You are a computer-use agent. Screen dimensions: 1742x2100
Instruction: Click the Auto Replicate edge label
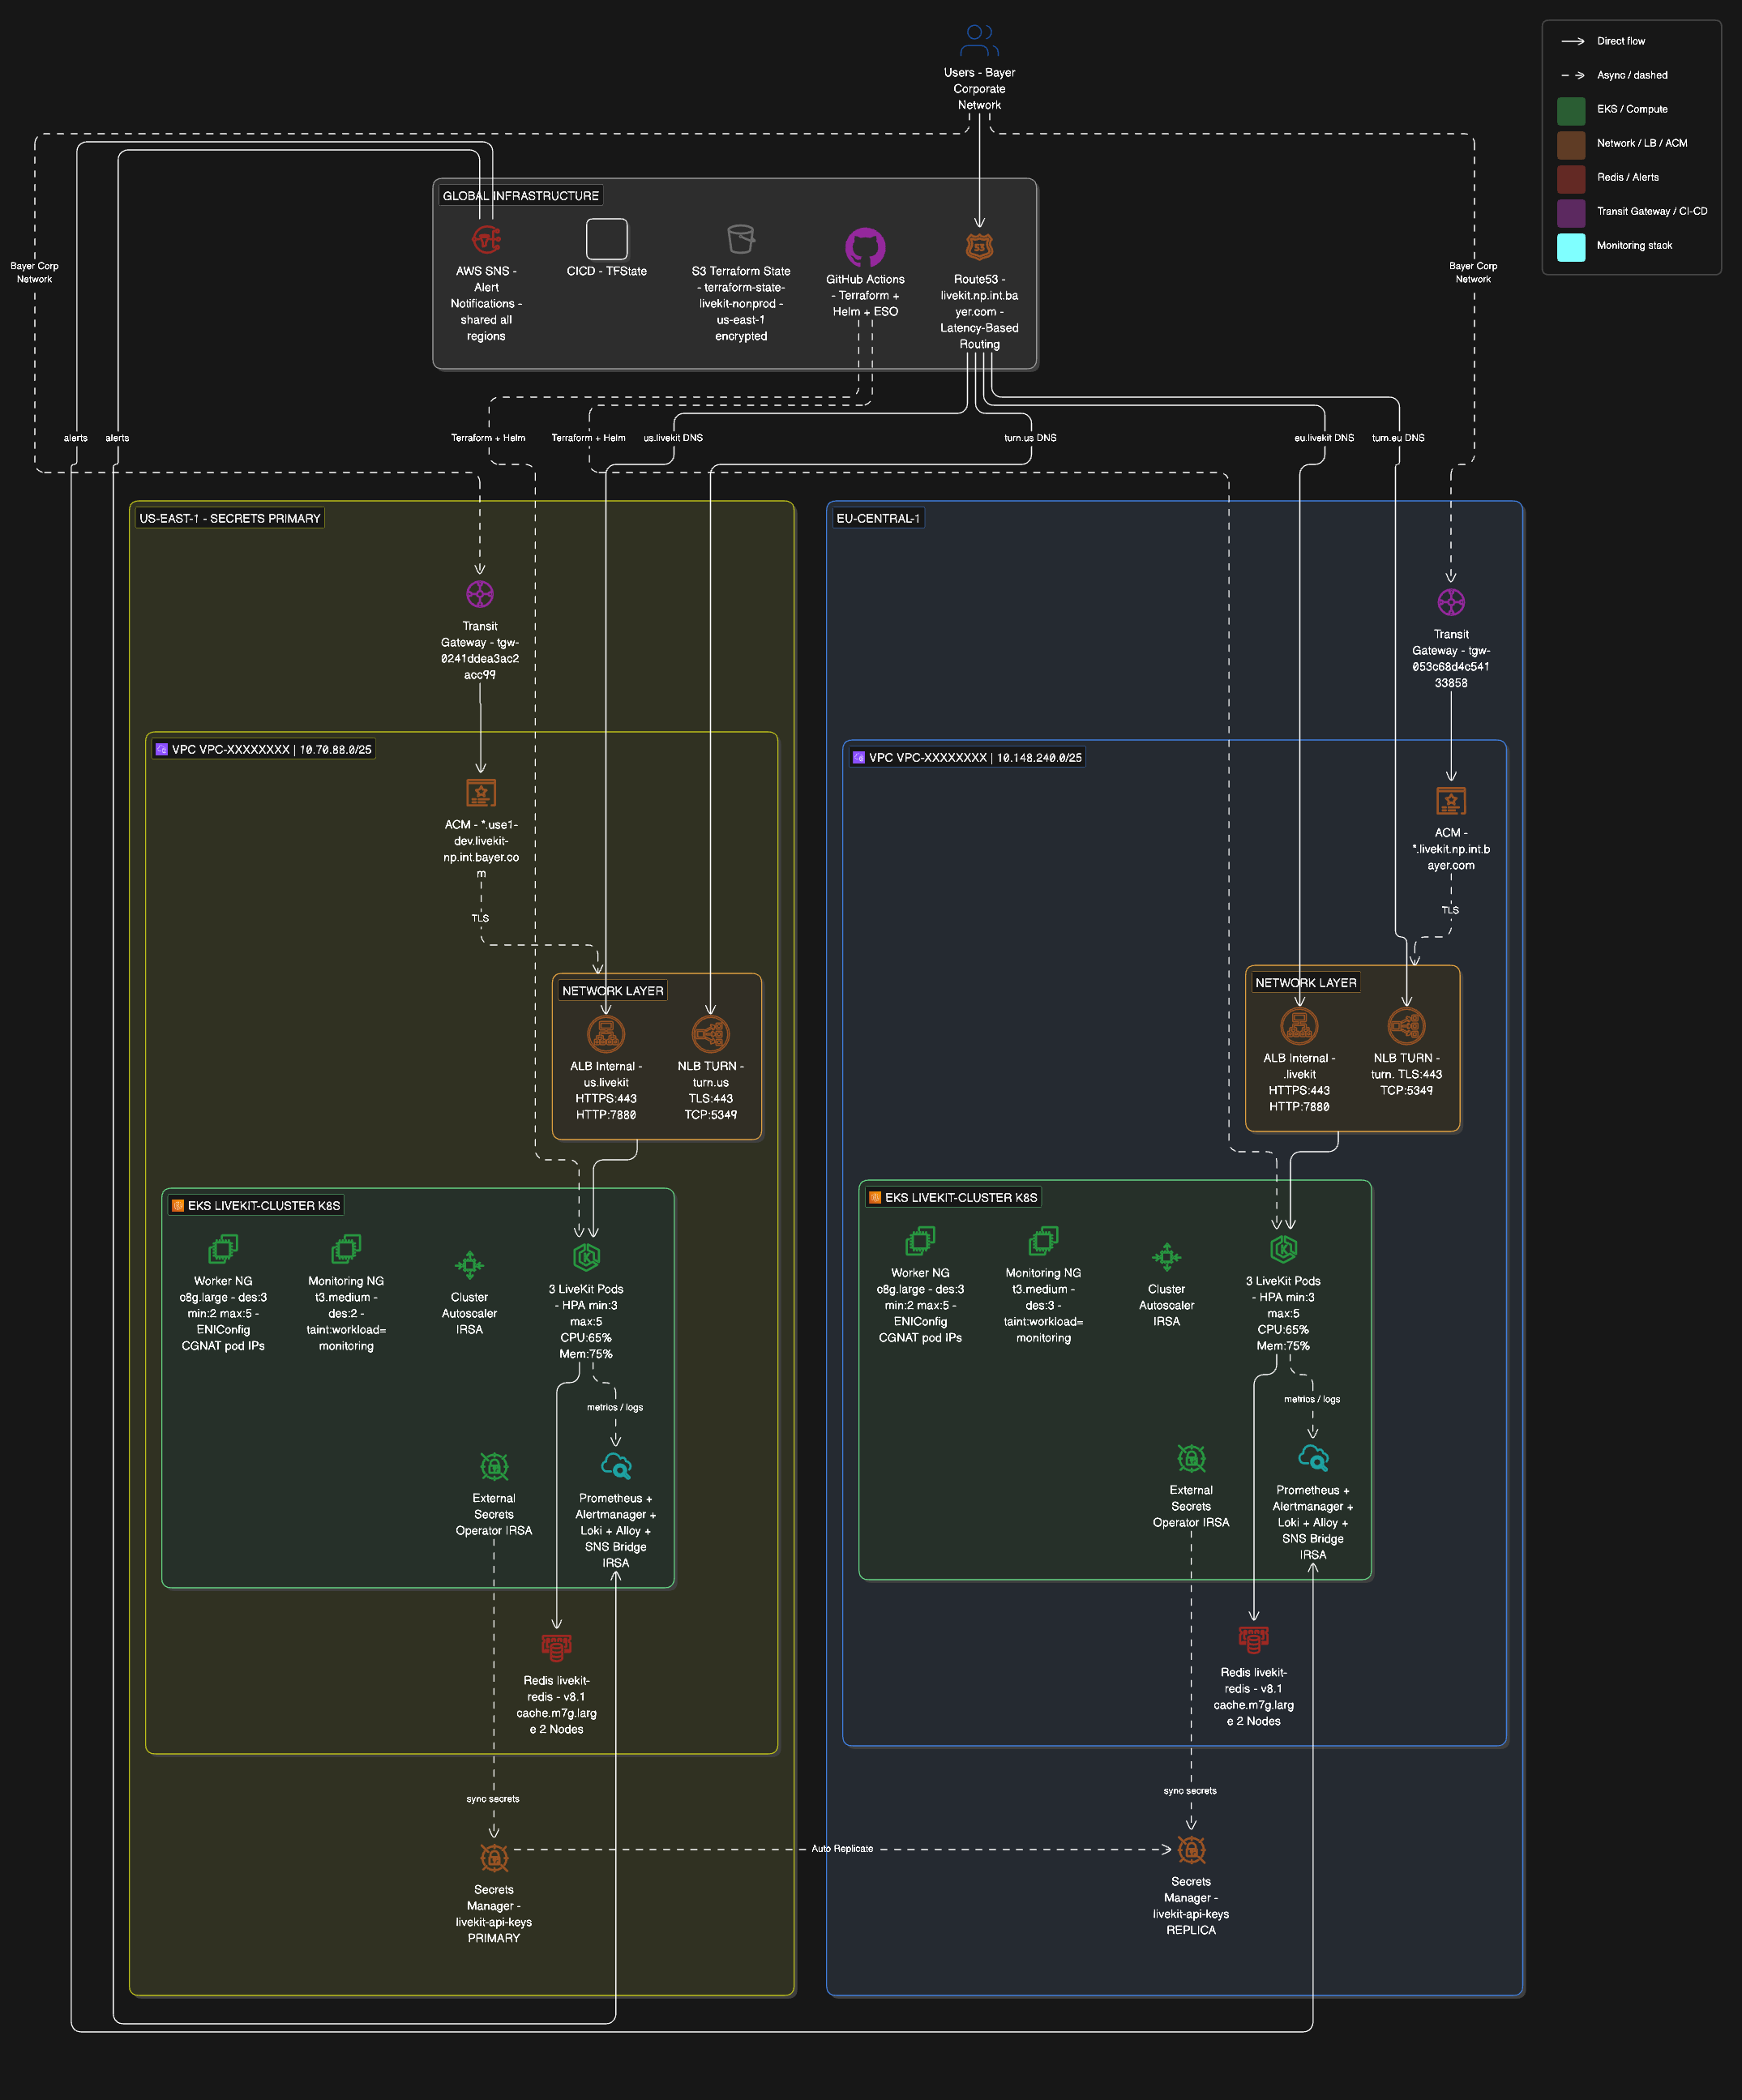click(x=842, y=1849)
